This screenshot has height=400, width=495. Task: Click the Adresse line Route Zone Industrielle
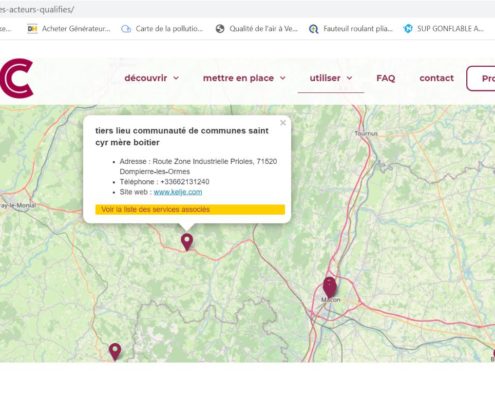(x=198, y=166)
